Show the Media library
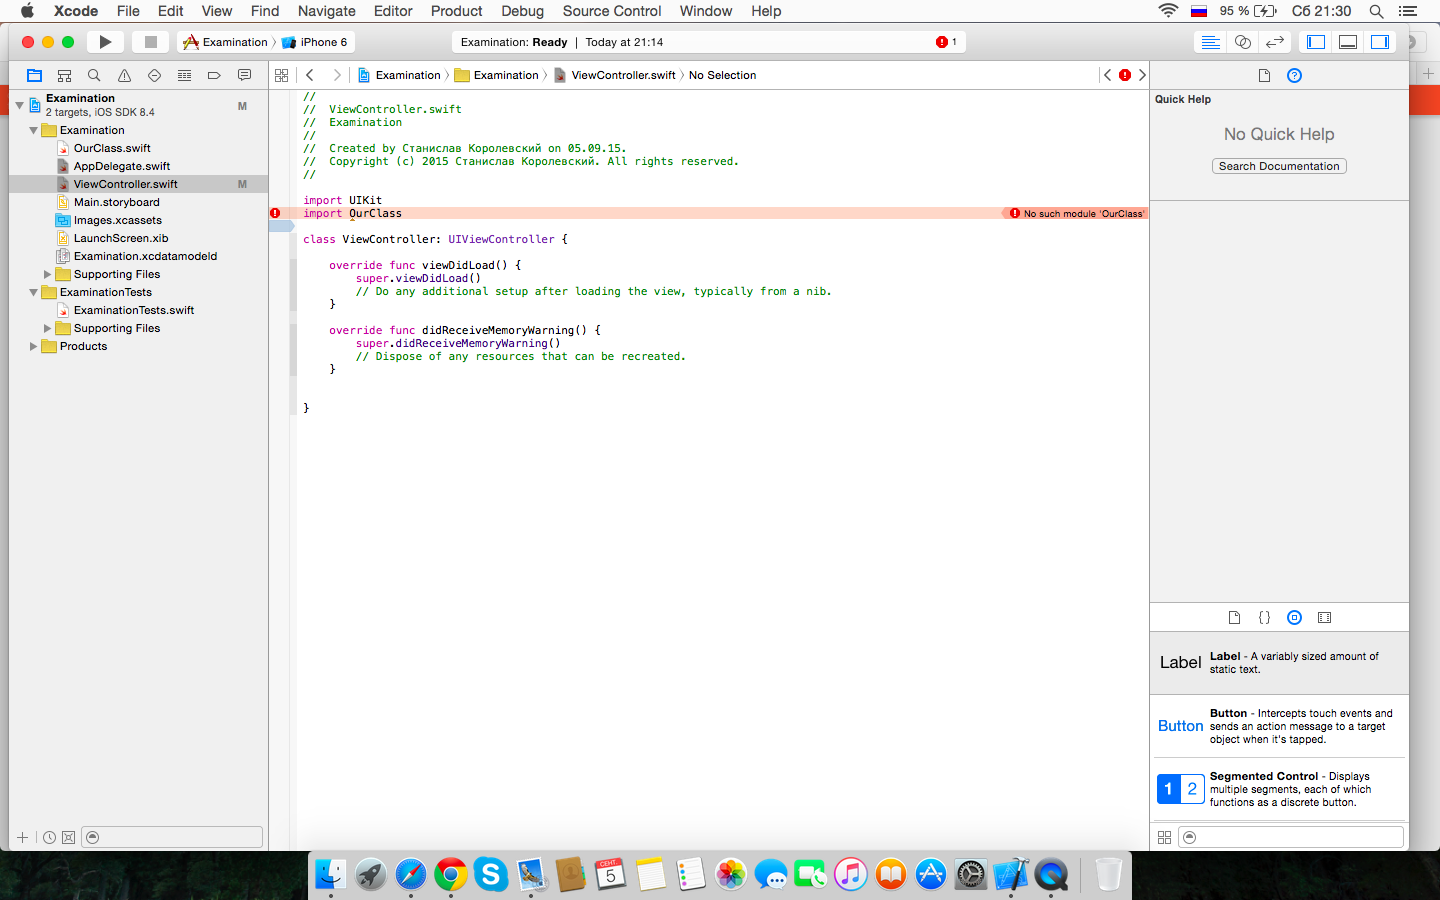1440x900 pixels. pos(1324,617)
